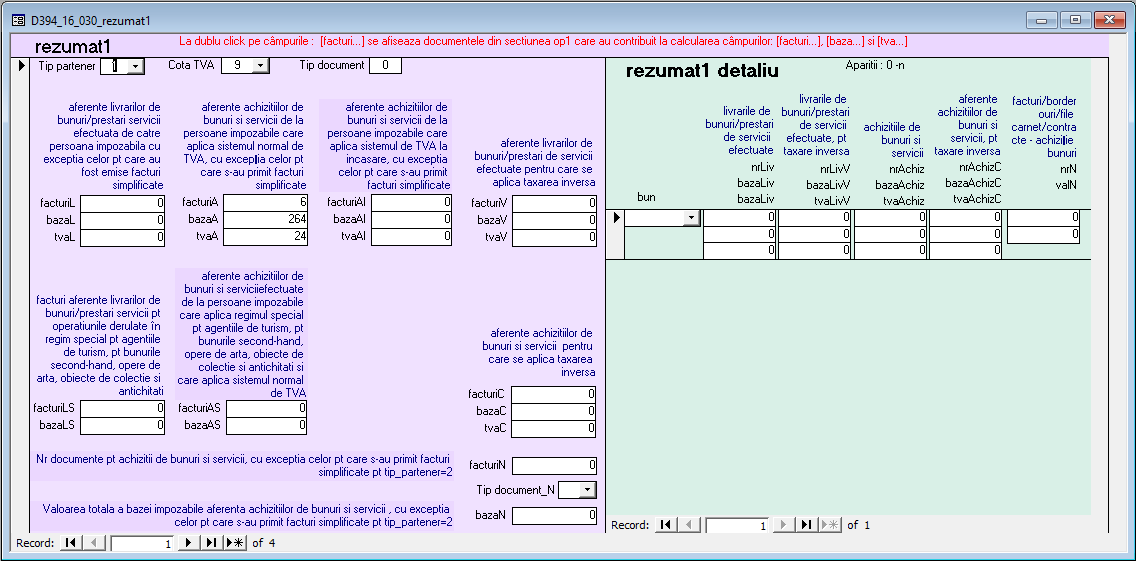The image size is (1136, 561).
Task: Click nrLivV value in detaliu row
Action: pos(815,217)
